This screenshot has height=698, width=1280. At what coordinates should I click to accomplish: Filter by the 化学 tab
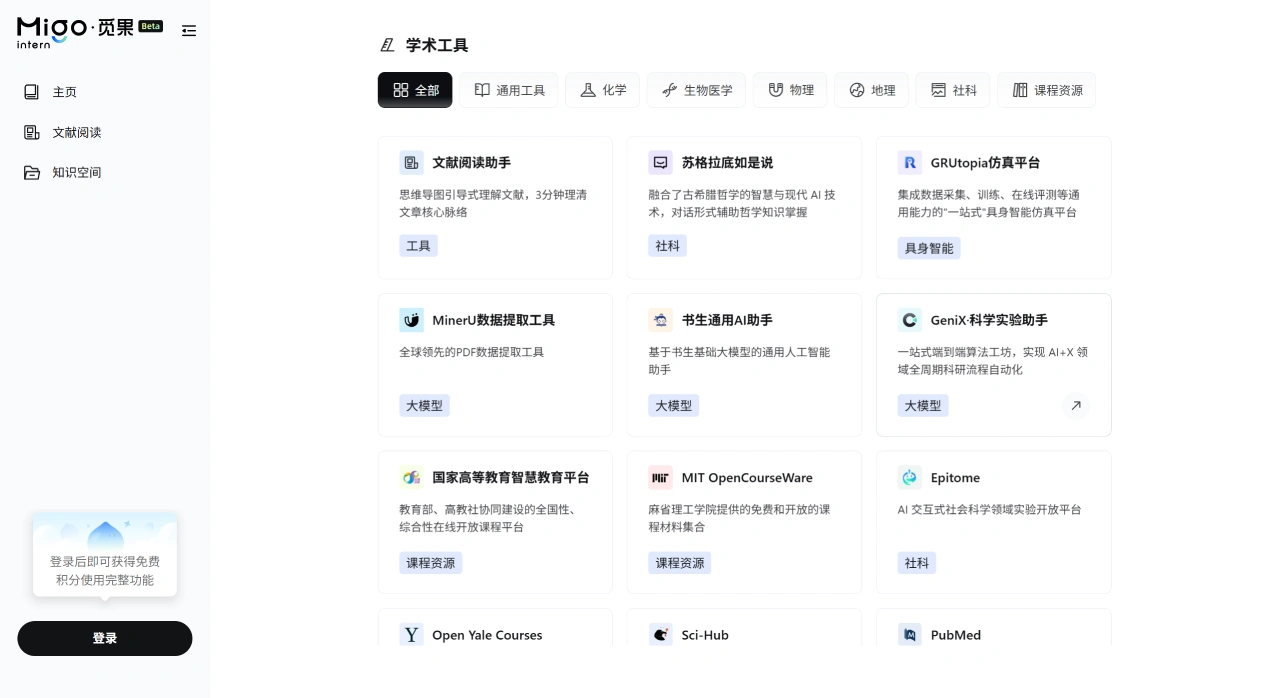(602, 90)
